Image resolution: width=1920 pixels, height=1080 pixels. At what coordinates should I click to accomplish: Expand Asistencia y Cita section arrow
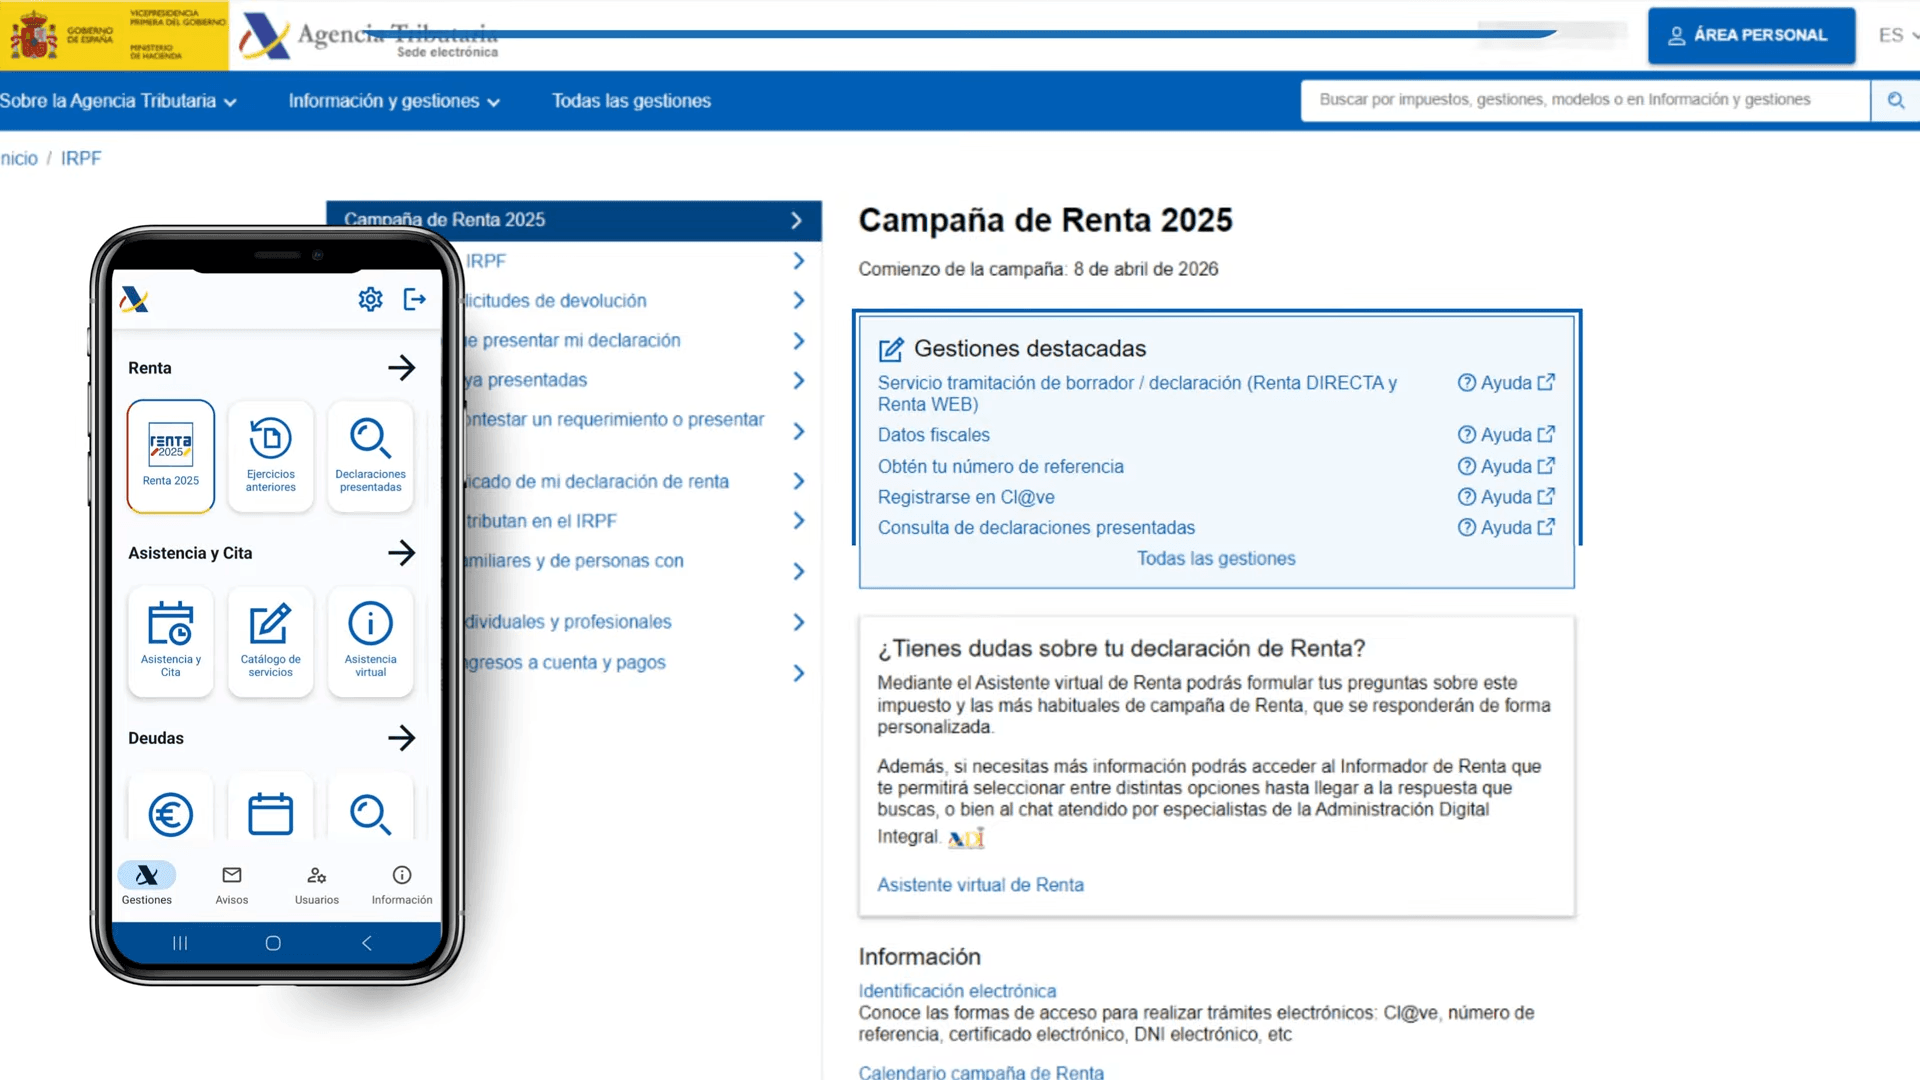(x=402, y=552)
